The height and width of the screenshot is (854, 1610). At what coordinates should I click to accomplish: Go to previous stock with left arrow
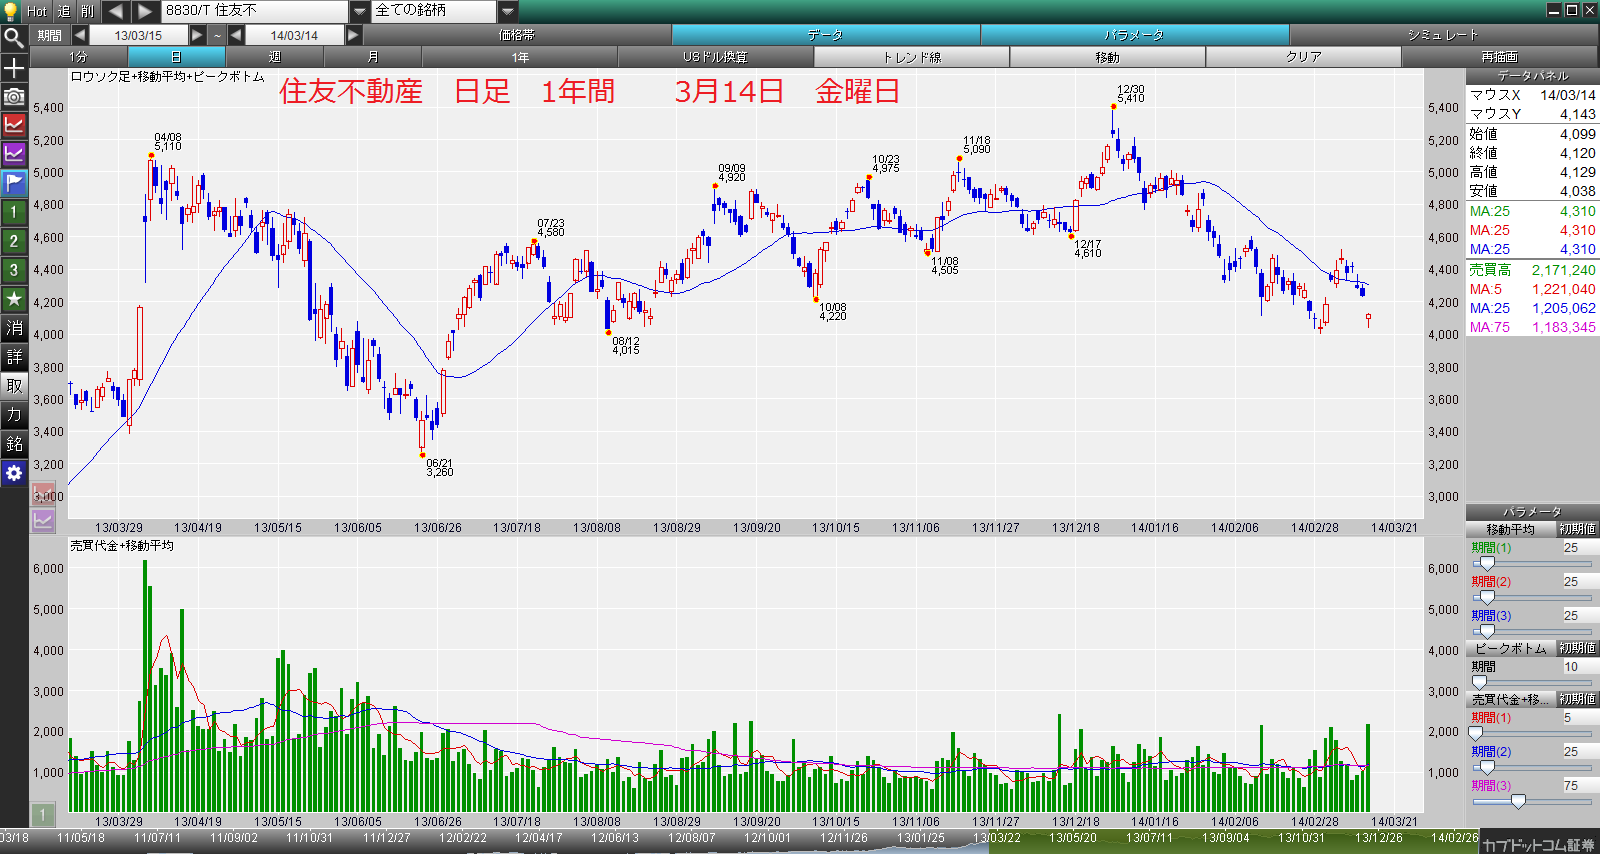tap(116, 11)
